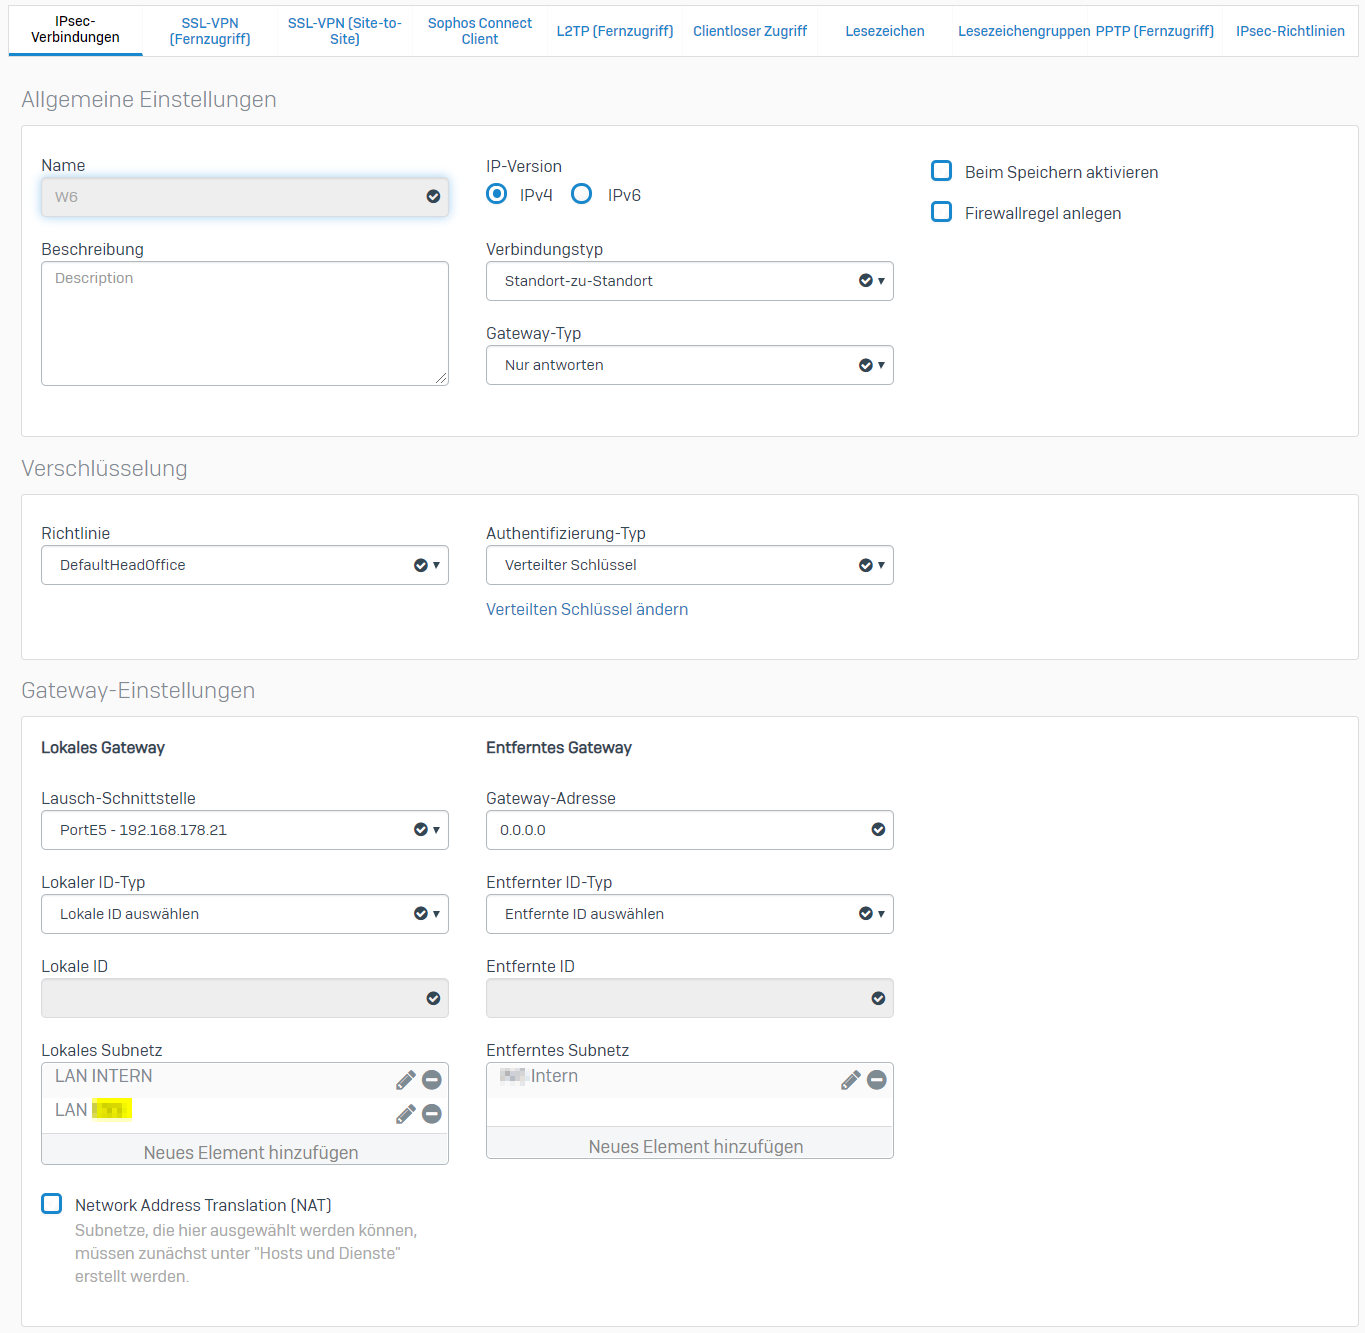
Task: Choose a Lausch-Schnittstelle from dropdown
Action: 244,830
